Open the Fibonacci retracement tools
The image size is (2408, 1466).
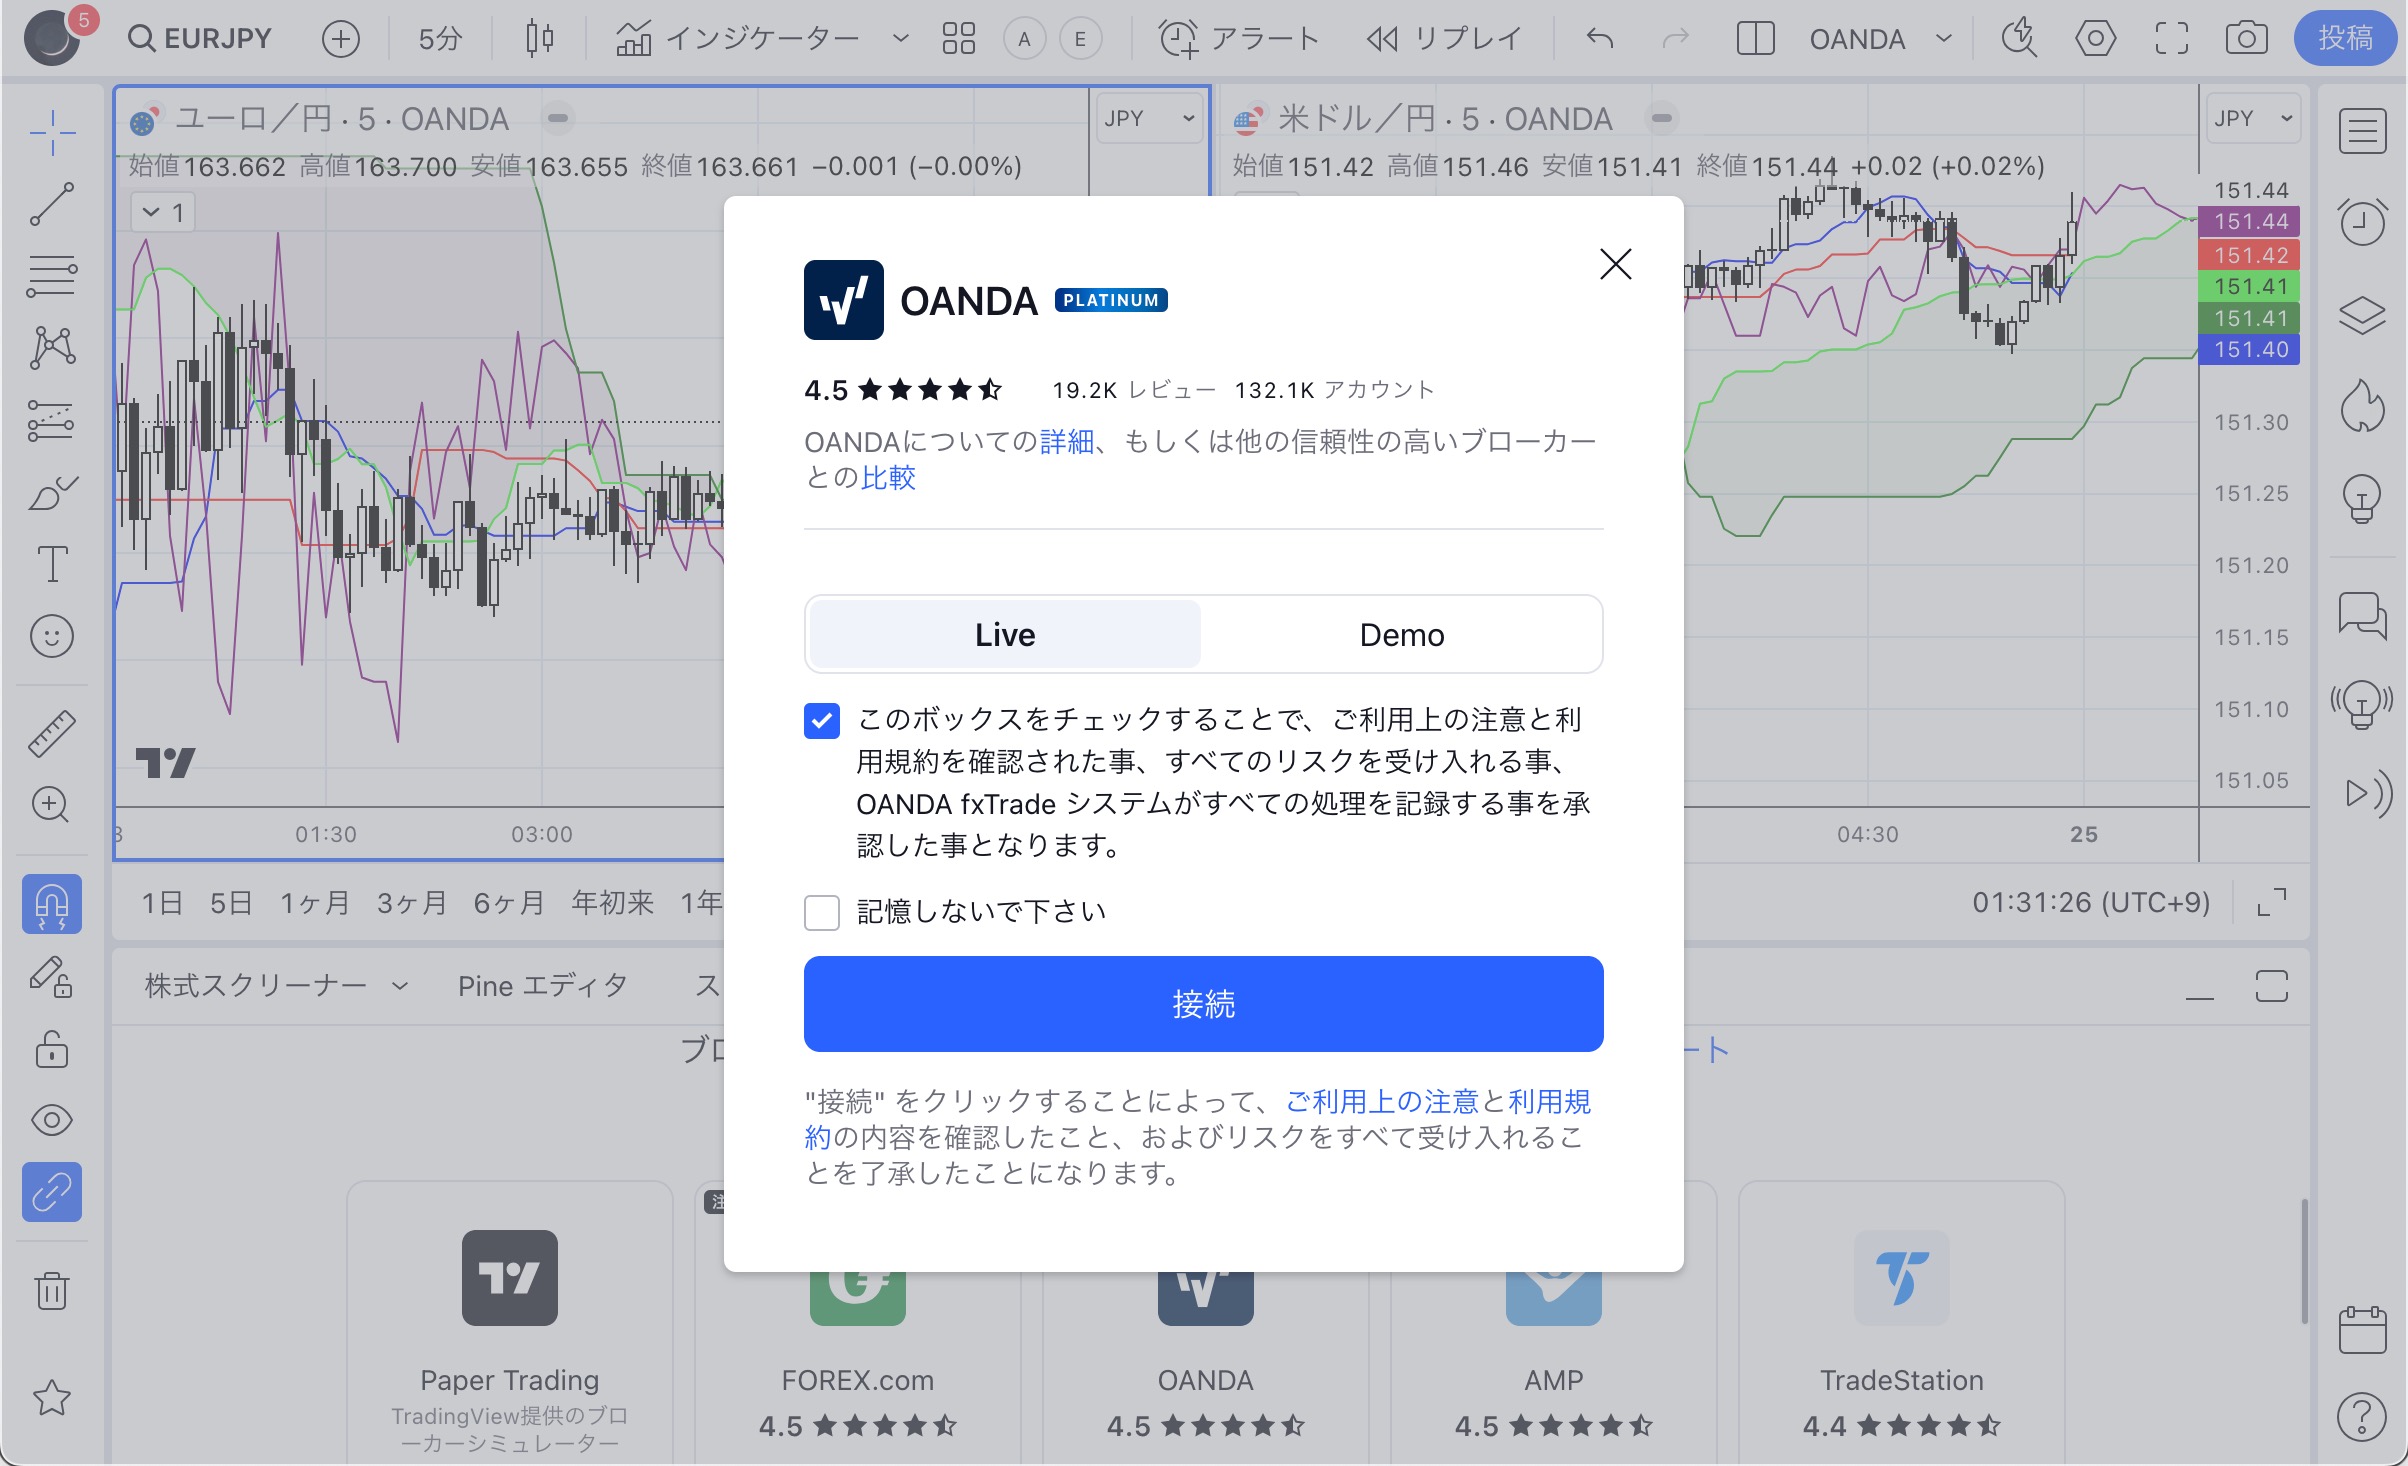[x=52, y=276]
